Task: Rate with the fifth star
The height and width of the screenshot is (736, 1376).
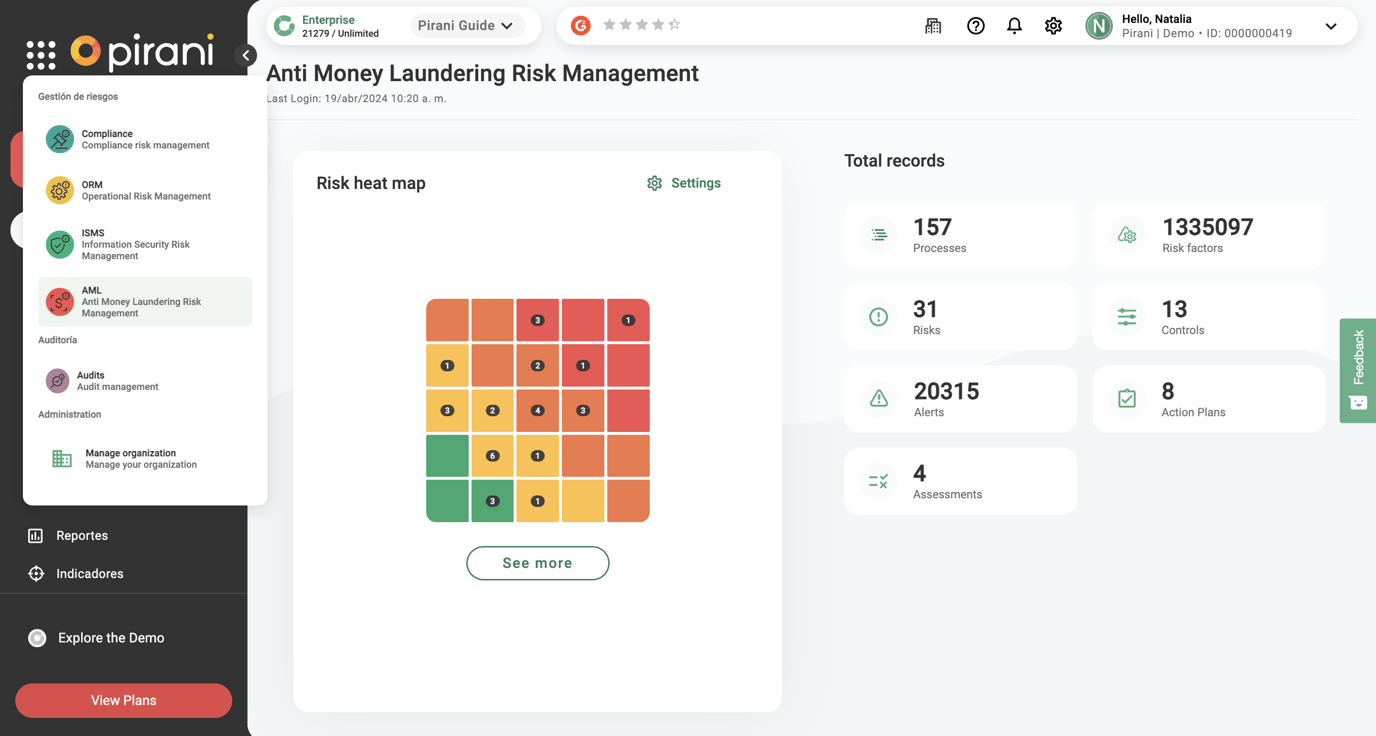Action: [674, 25]
